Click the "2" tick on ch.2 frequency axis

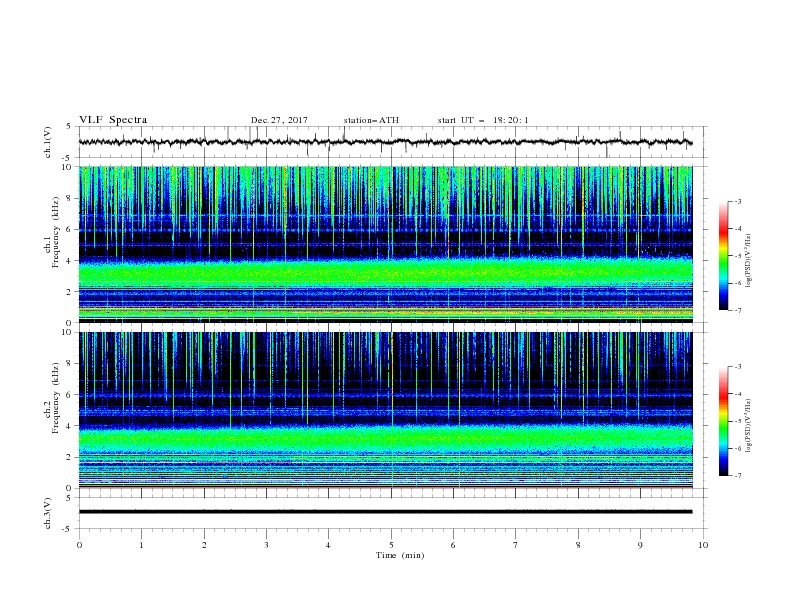coord(70,457)
